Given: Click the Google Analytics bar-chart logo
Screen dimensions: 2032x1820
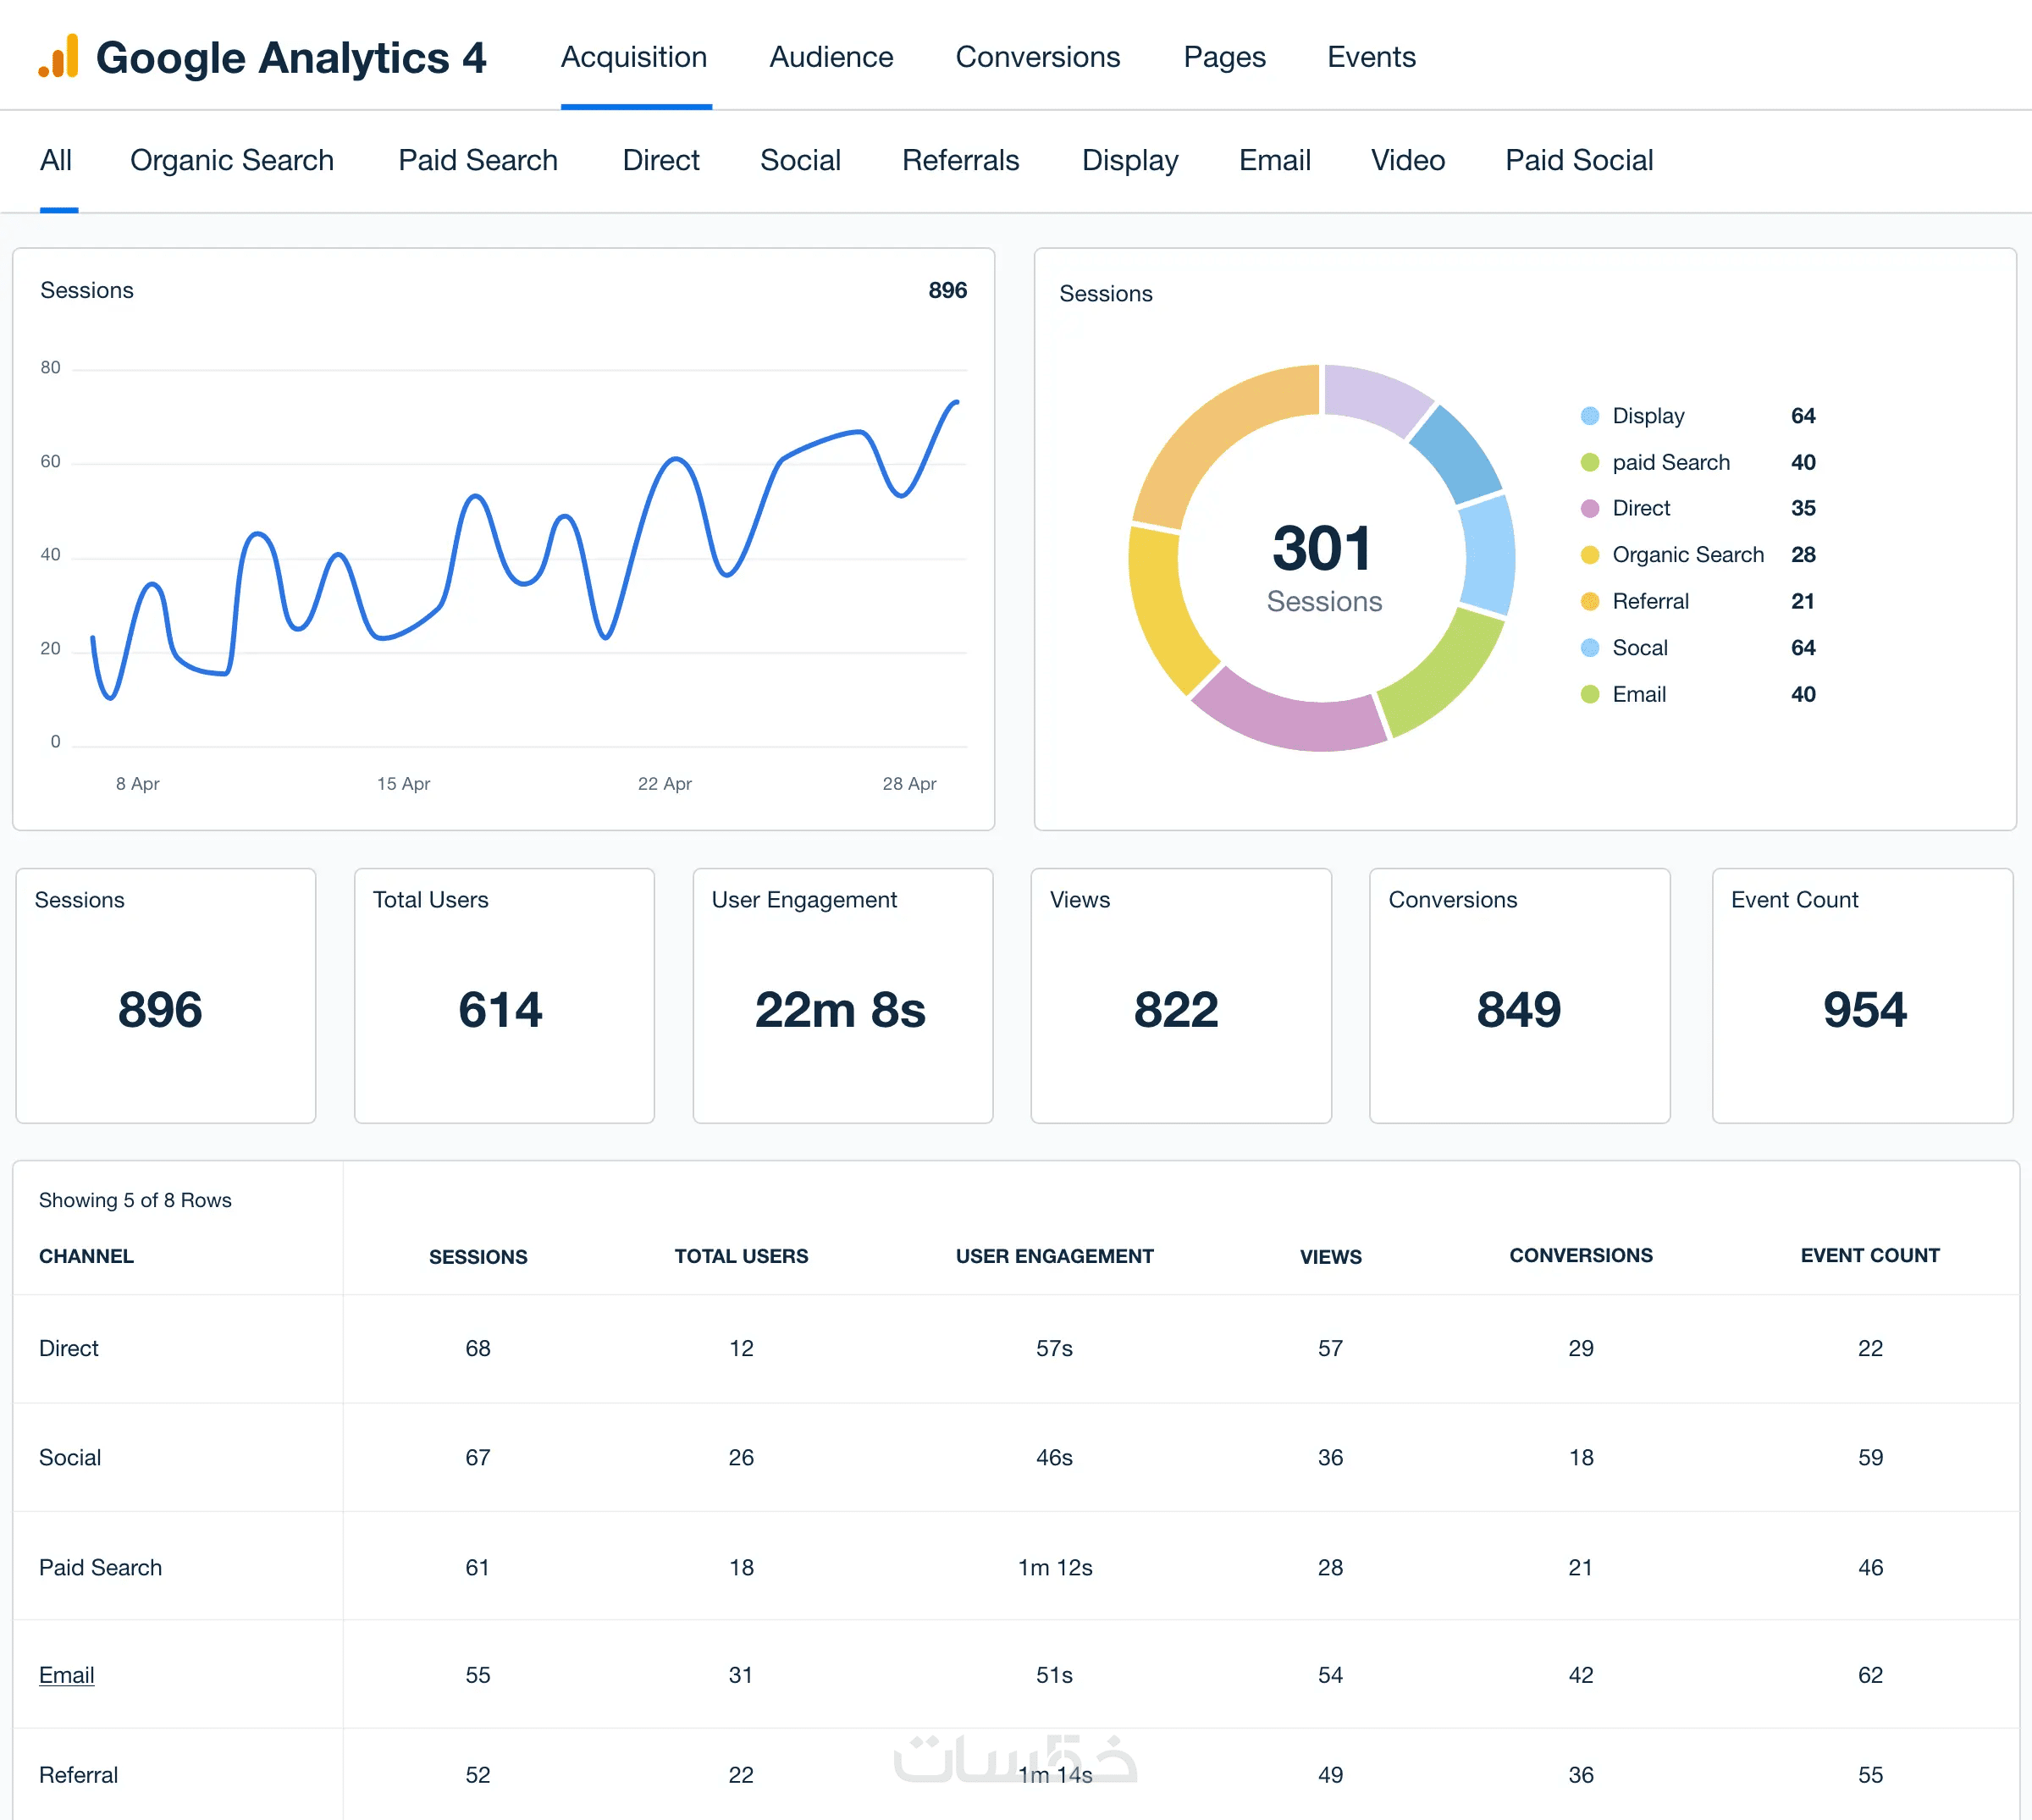Looking at the screenshot, I should [58, 57].
